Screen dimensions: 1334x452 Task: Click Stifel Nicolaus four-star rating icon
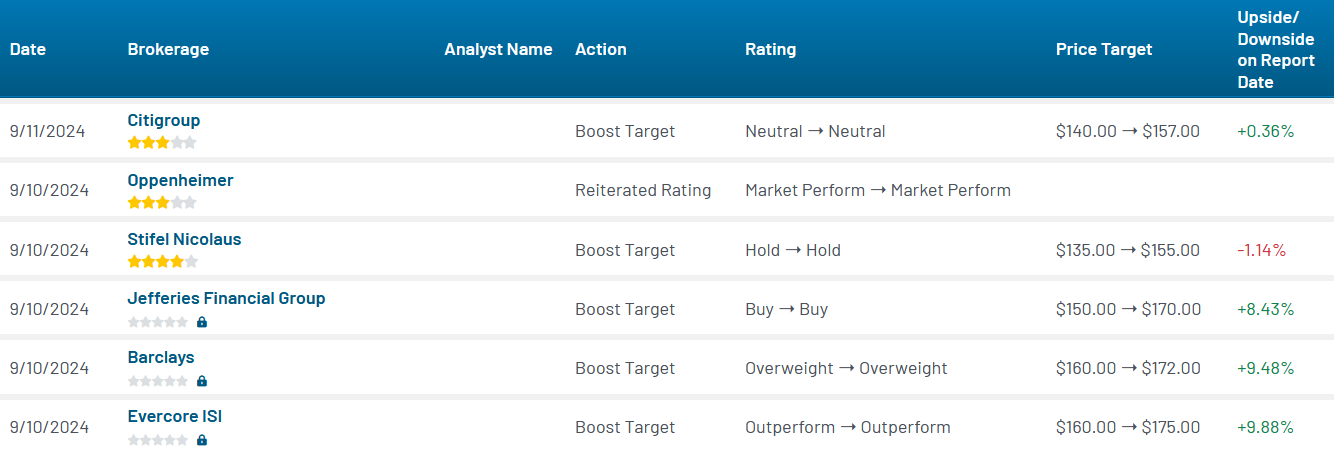(162, 262)
